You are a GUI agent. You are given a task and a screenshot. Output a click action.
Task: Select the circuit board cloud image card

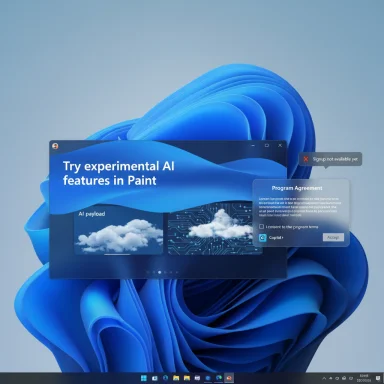pos(214,229)
